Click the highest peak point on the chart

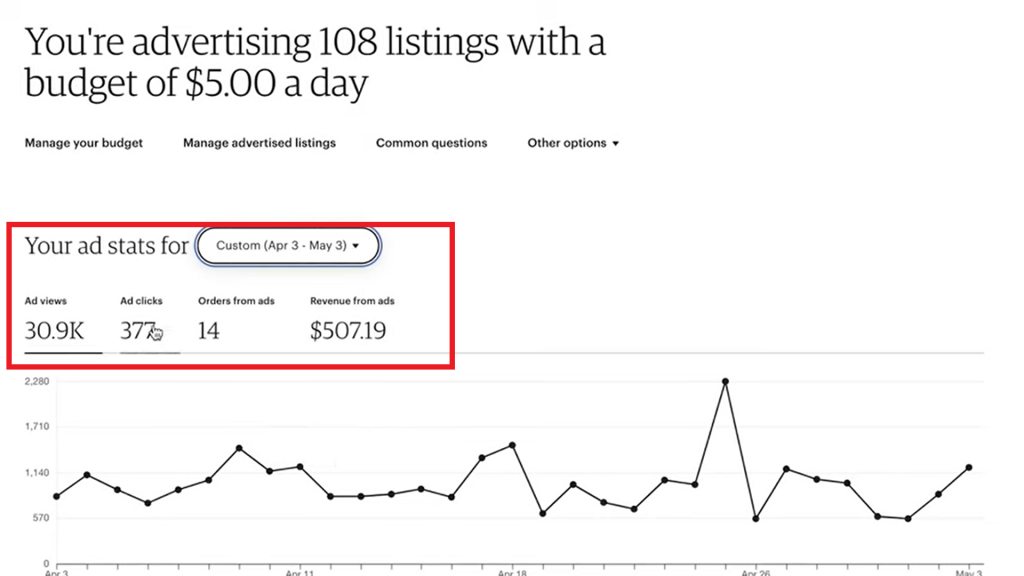click(x=725, y=381)
